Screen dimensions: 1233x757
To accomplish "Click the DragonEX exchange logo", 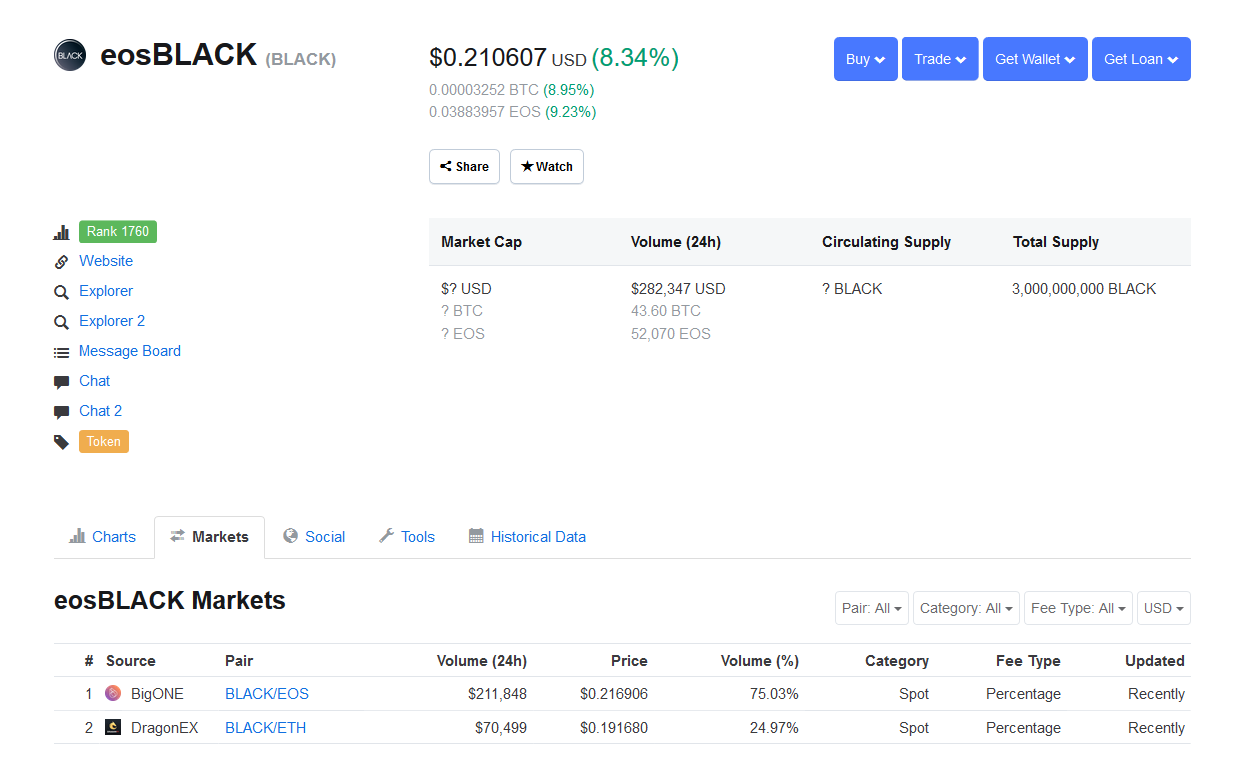I will click(113, 727).
